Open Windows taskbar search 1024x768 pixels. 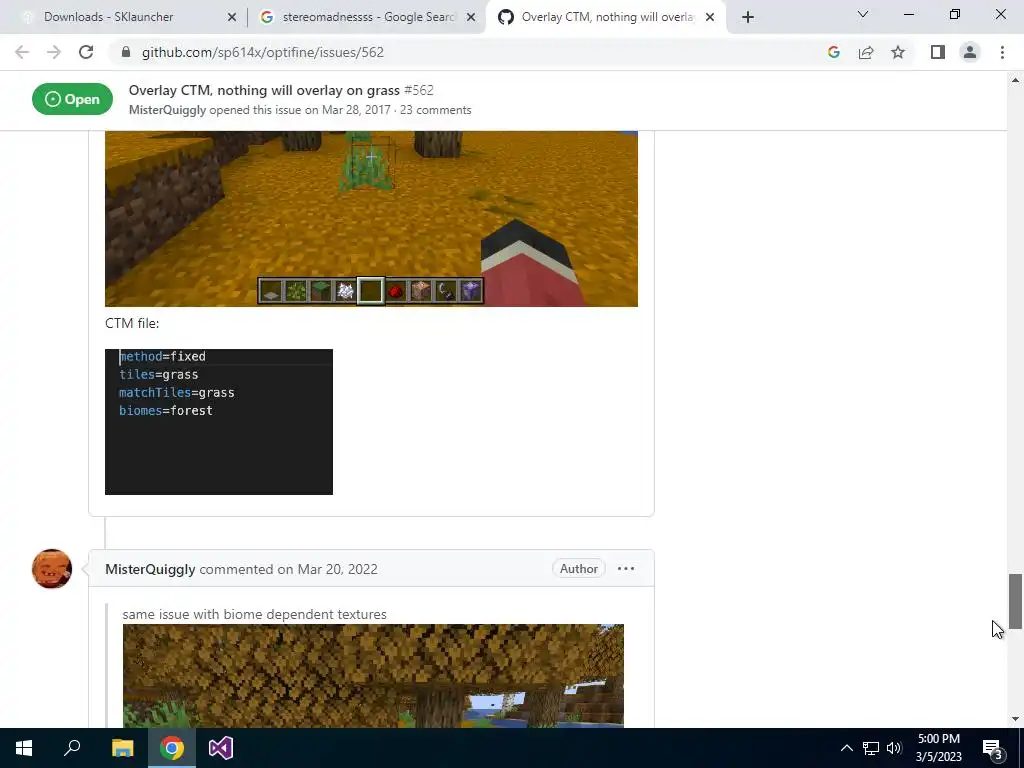tap(72, 748)
